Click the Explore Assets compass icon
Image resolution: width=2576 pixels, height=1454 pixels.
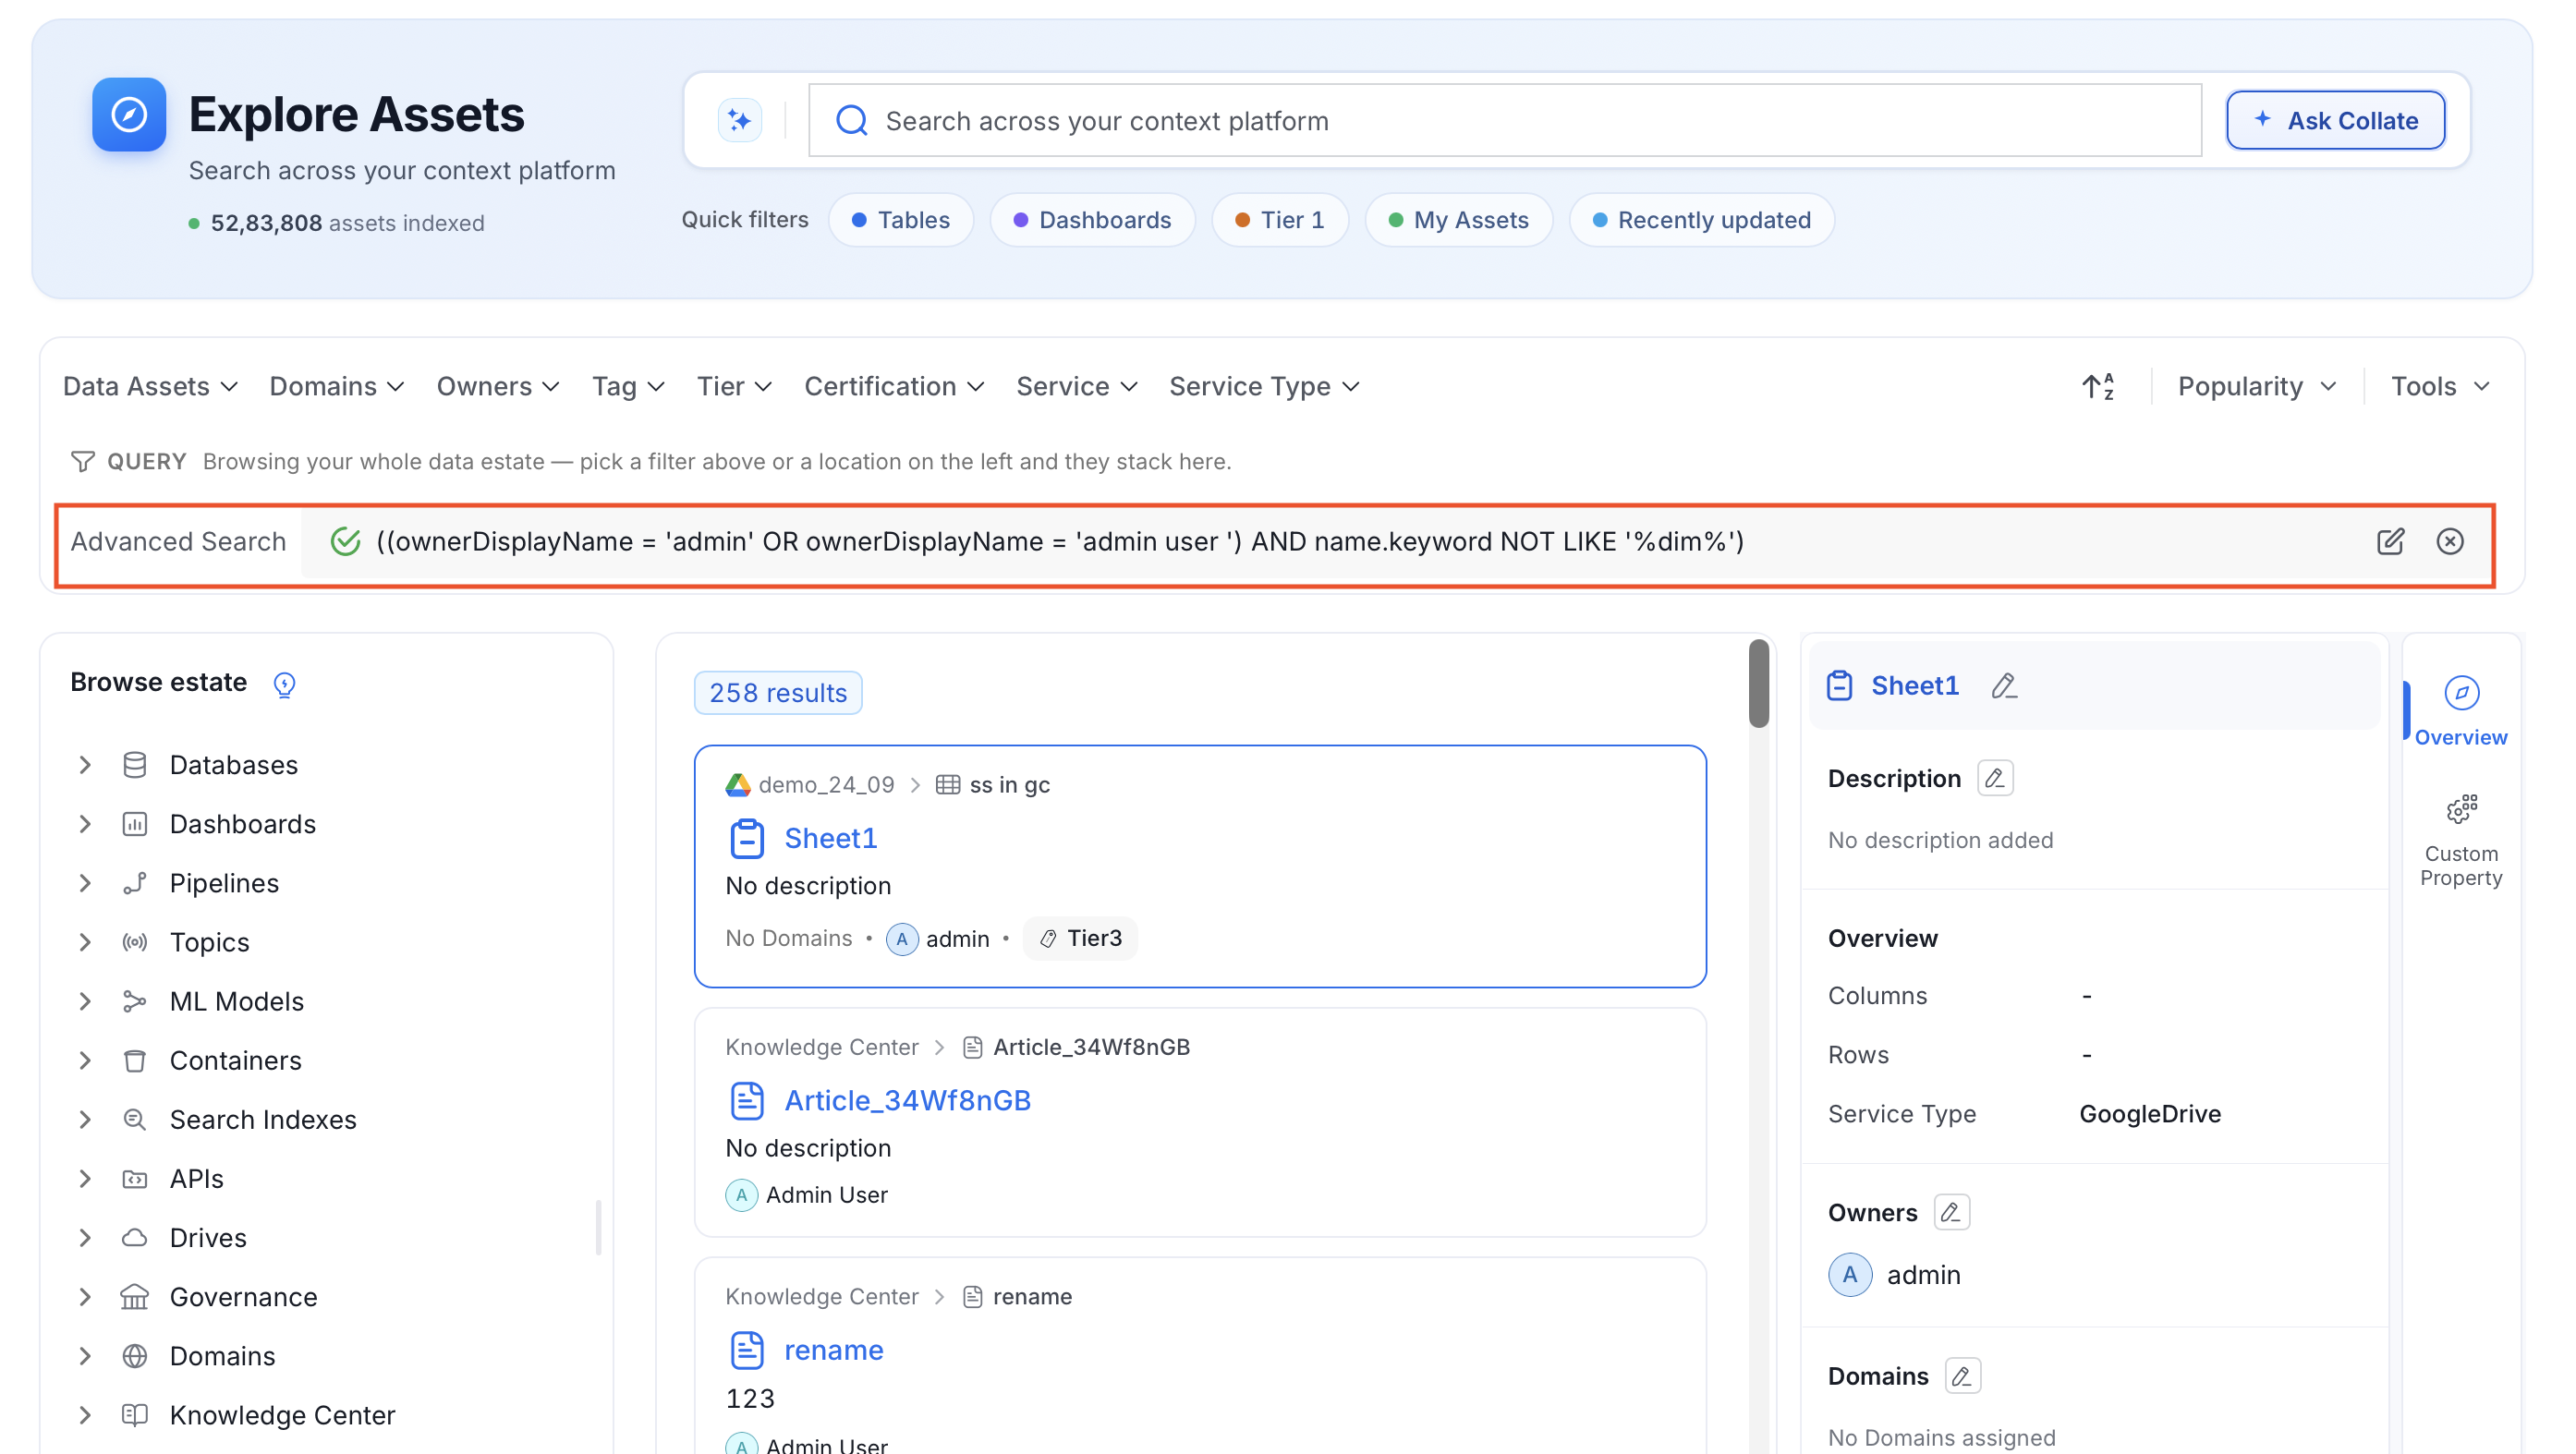pyautogui.click(x=129, y=114)
